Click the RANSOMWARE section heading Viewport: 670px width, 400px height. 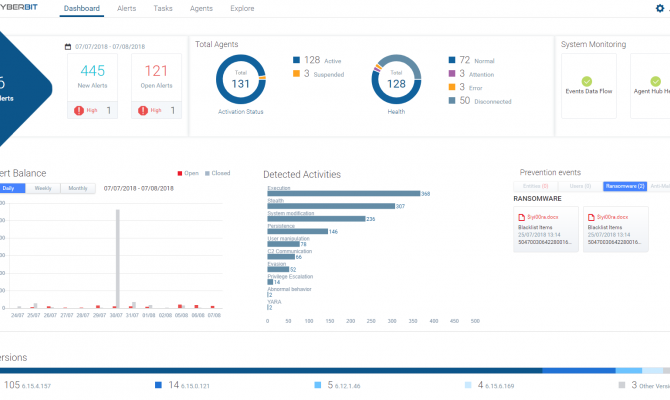[538, 199]
